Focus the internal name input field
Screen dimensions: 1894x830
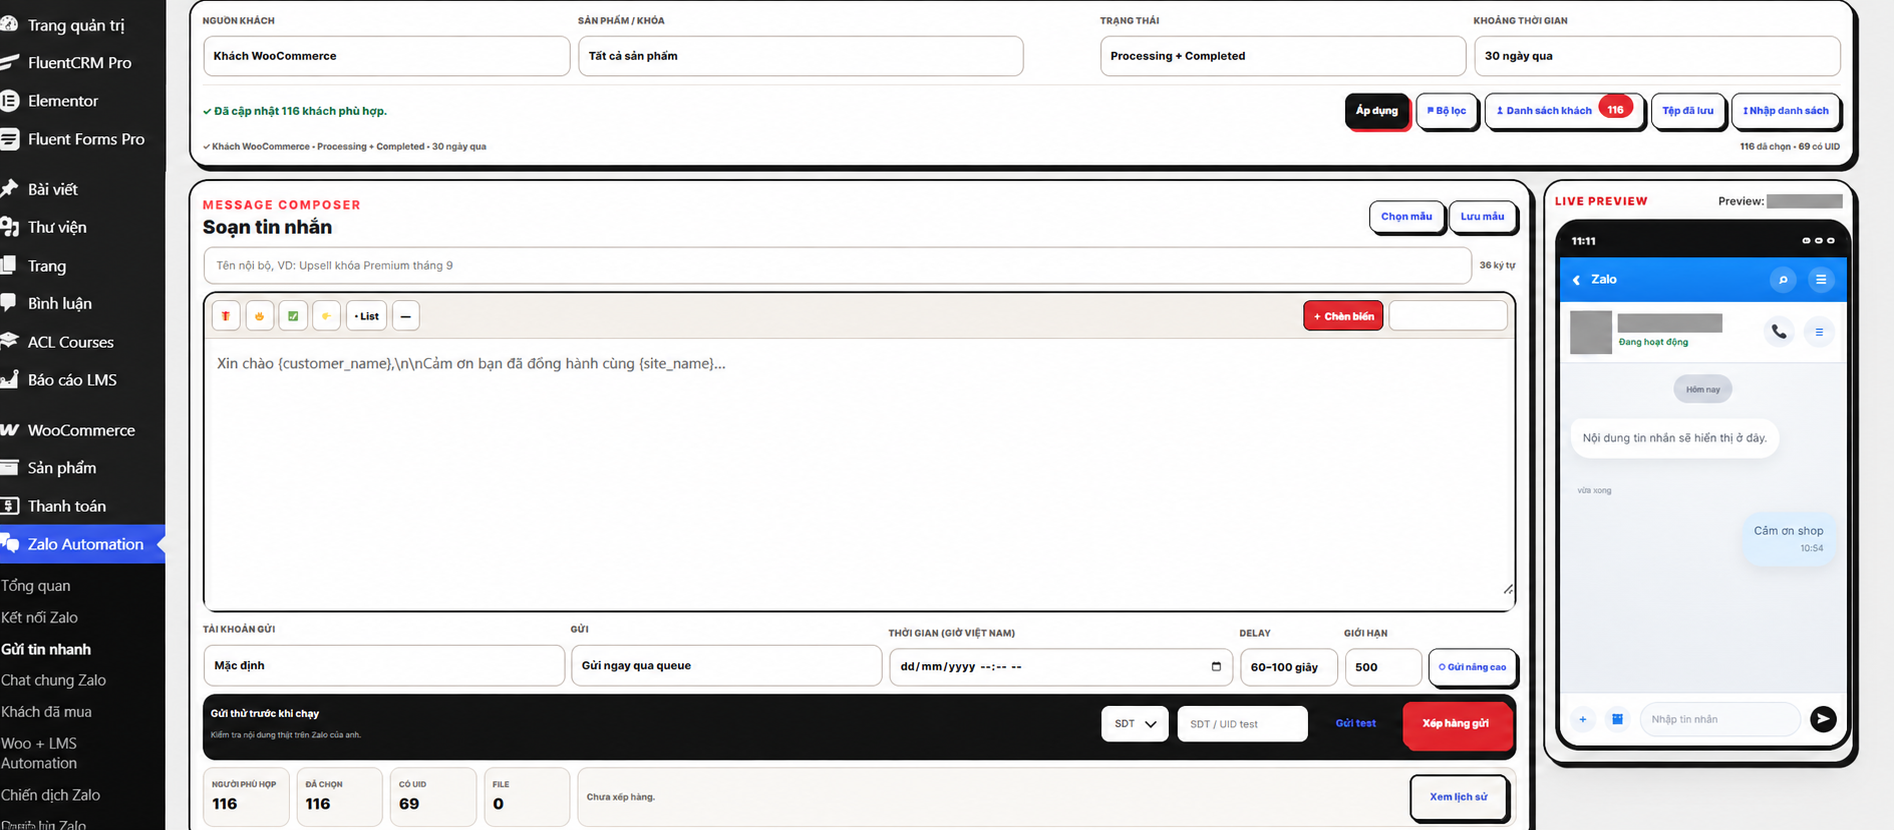coord(837,266)
